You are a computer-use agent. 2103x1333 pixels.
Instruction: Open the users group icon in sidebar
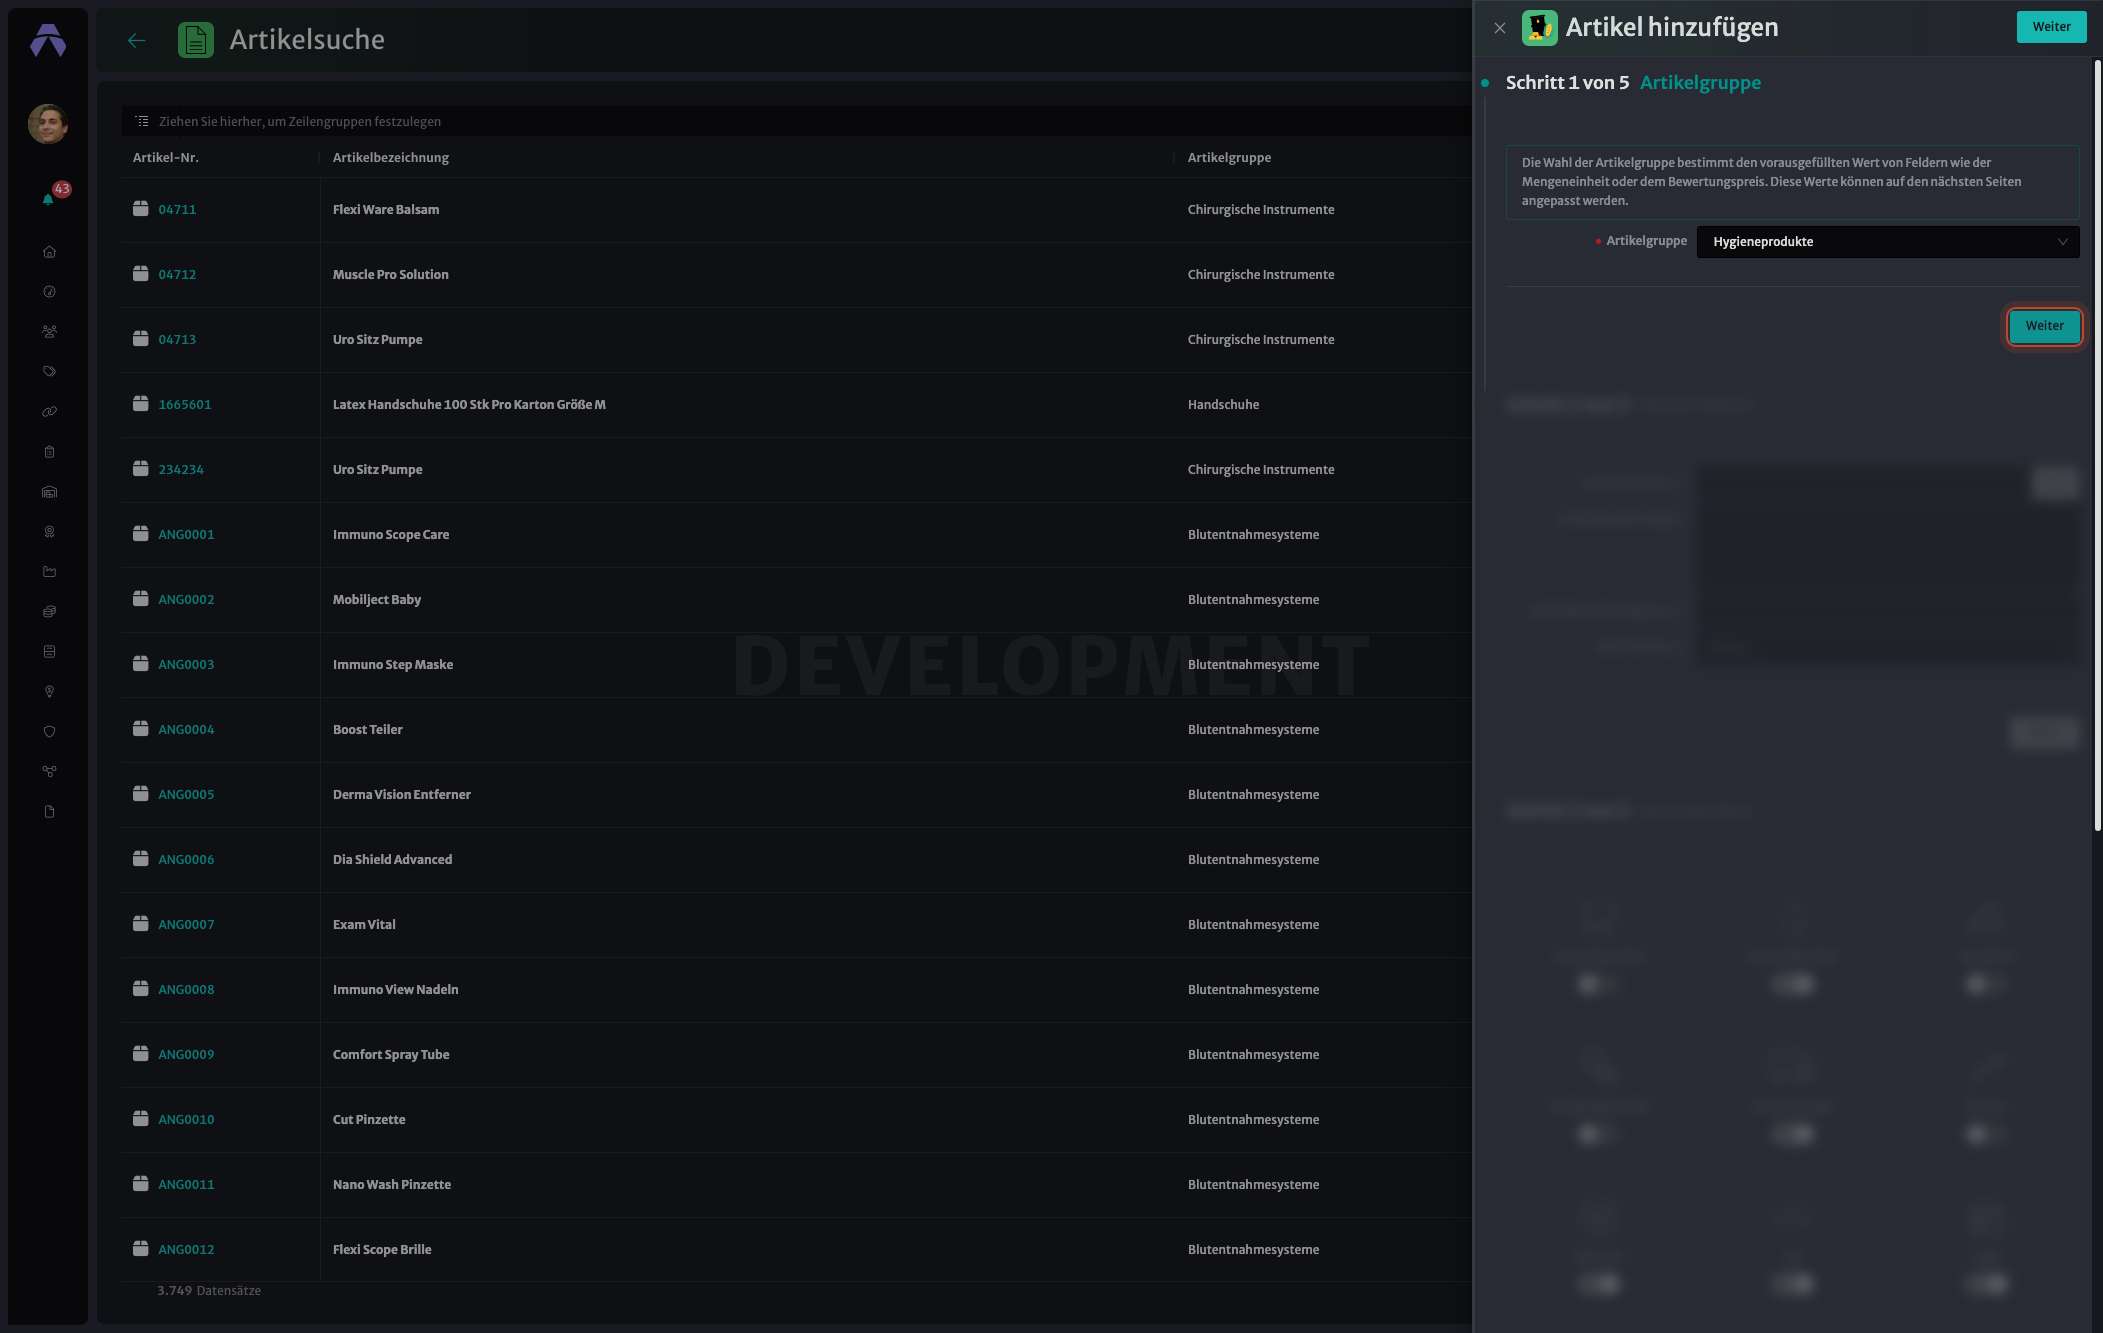[49, 332]
